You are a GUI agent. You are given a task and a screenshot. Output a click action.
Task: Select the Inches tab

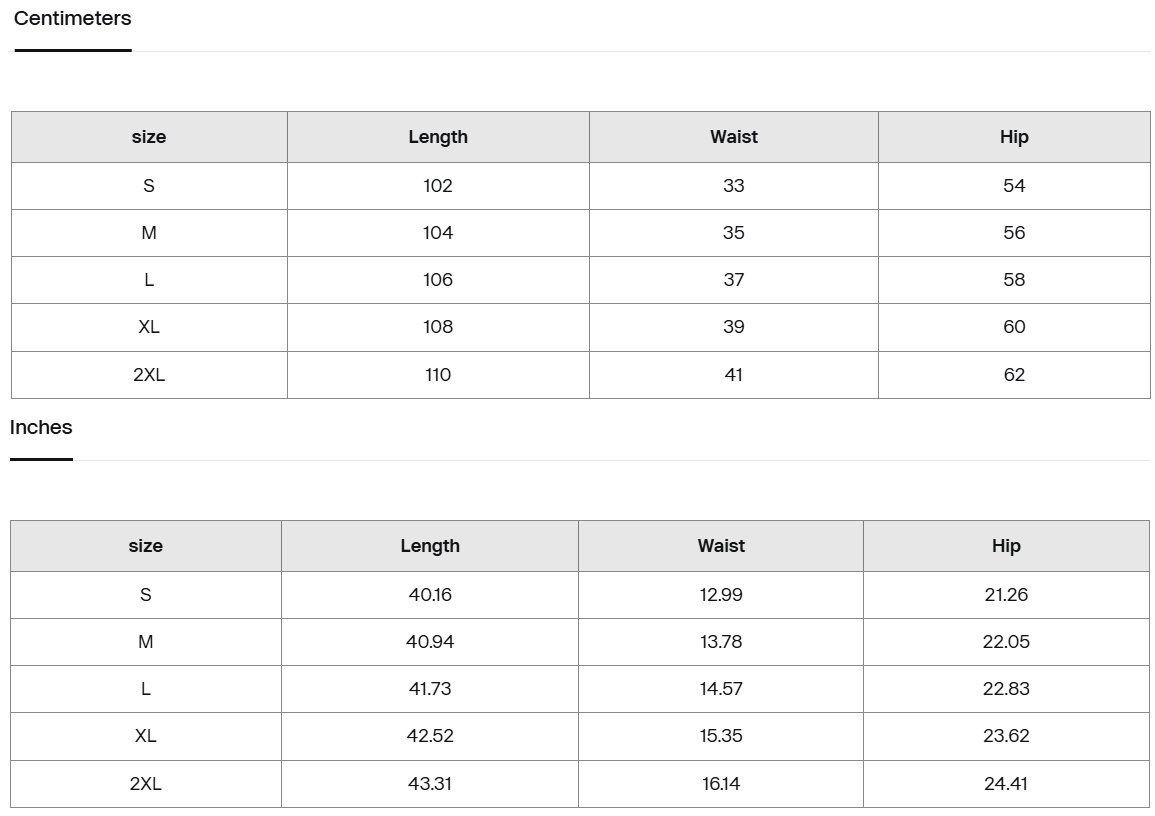pos(41,428)
